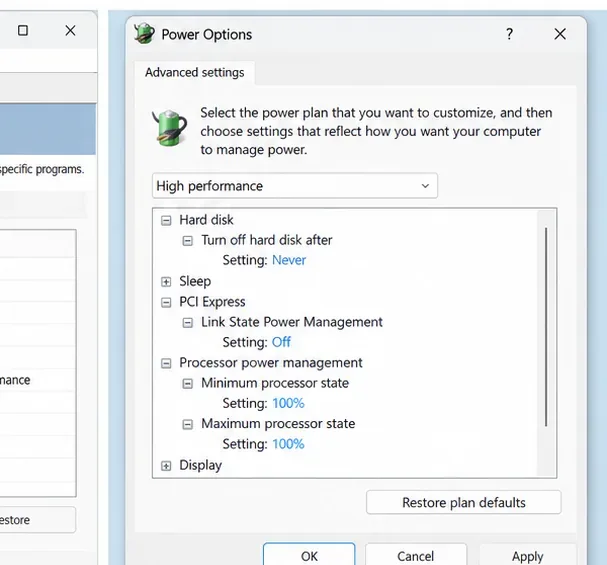Collapse the Hard disk node
This screenshot has width=607, height=565.
[166, 221]
